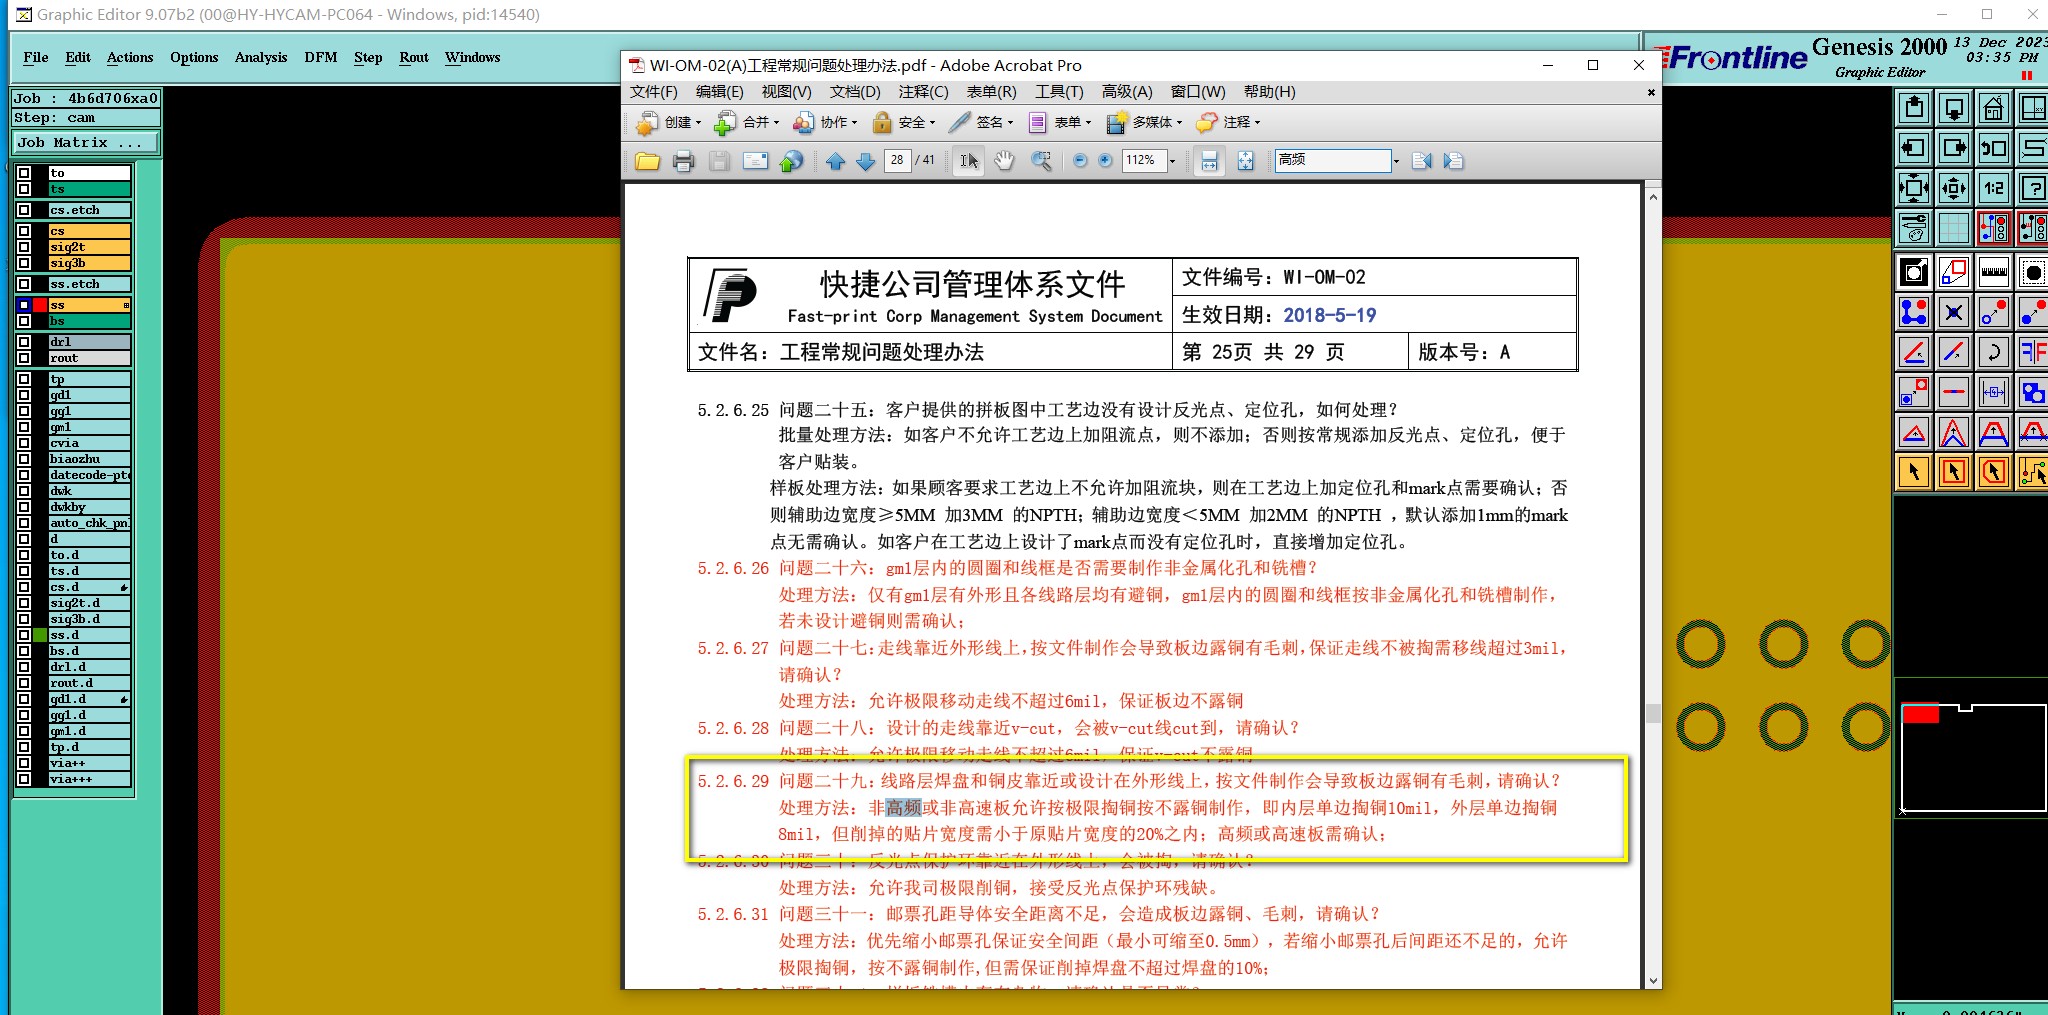This screenshot has width=2048, height=1015.
Task: Select the Hand pan tool in Acrobat
Action: point(1004,161)
